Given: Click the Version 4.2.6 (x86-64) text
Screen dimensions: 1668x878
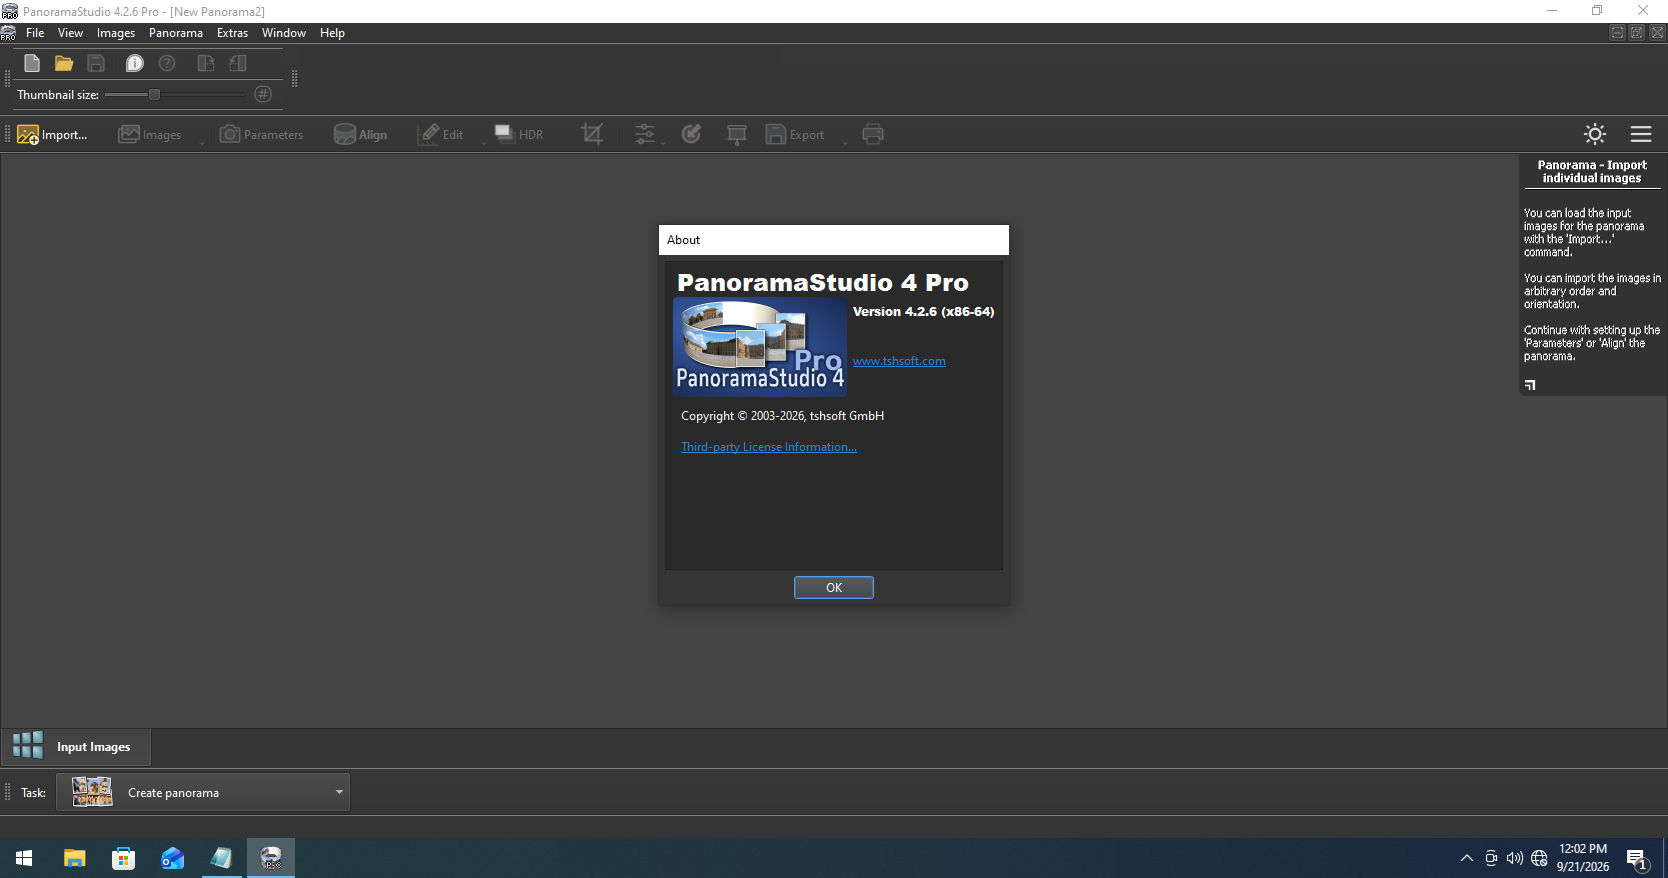Looking at the screenshot, I should 923,311.
